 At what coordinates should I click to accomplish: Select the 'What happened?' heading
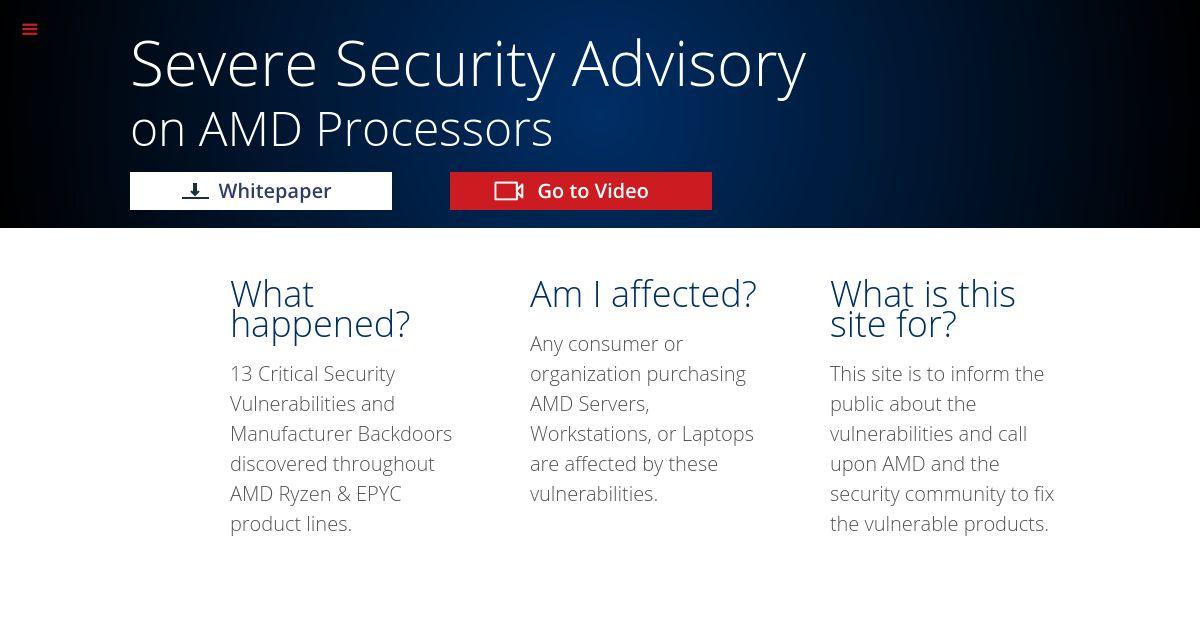click(x=320, y=309)
